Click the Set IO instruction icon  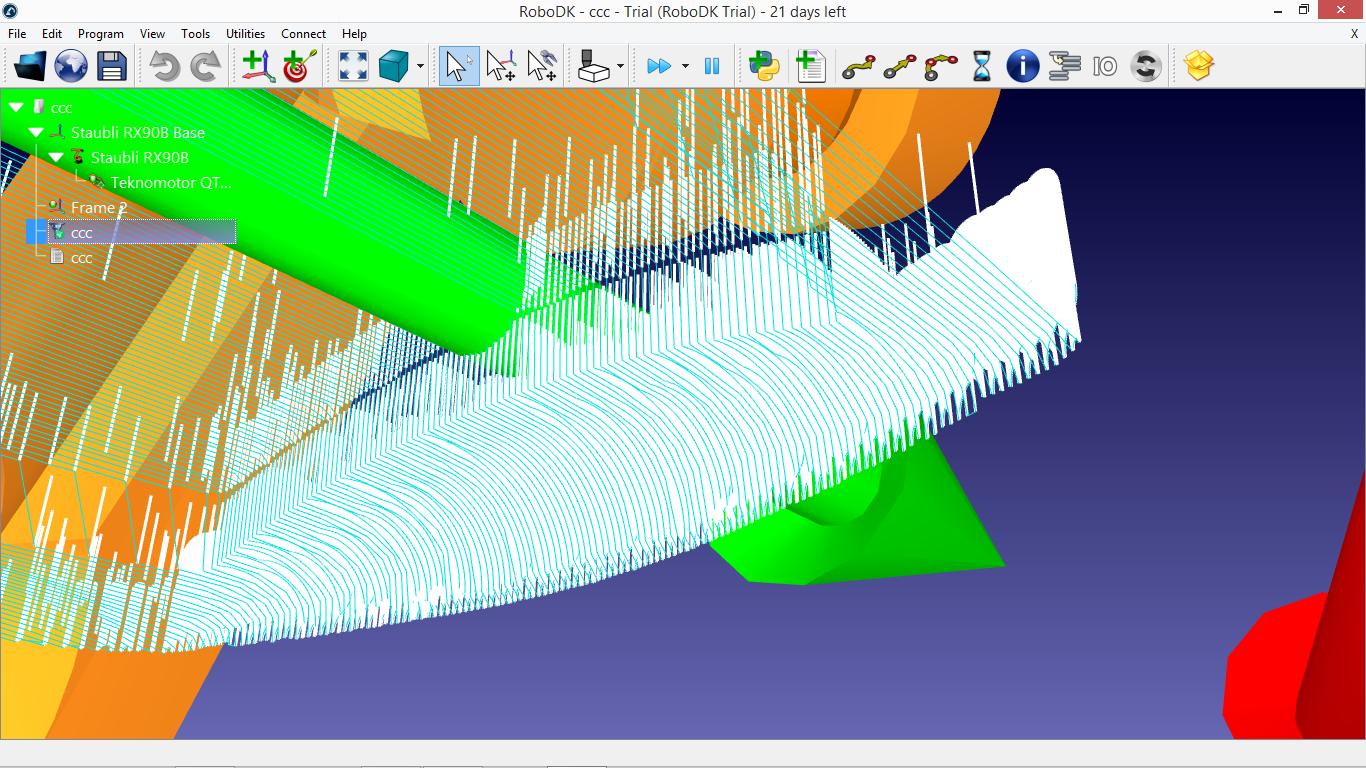[1104, 67]
